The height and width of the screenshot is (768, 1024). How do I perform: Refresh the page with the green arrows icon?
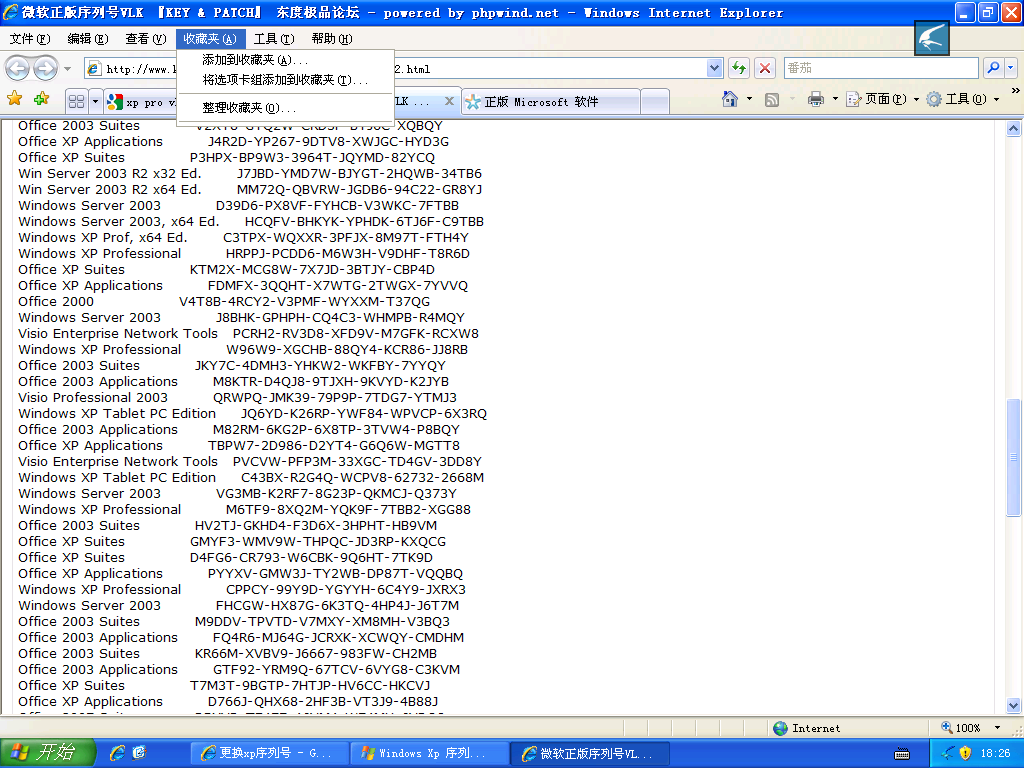(739, 68)
